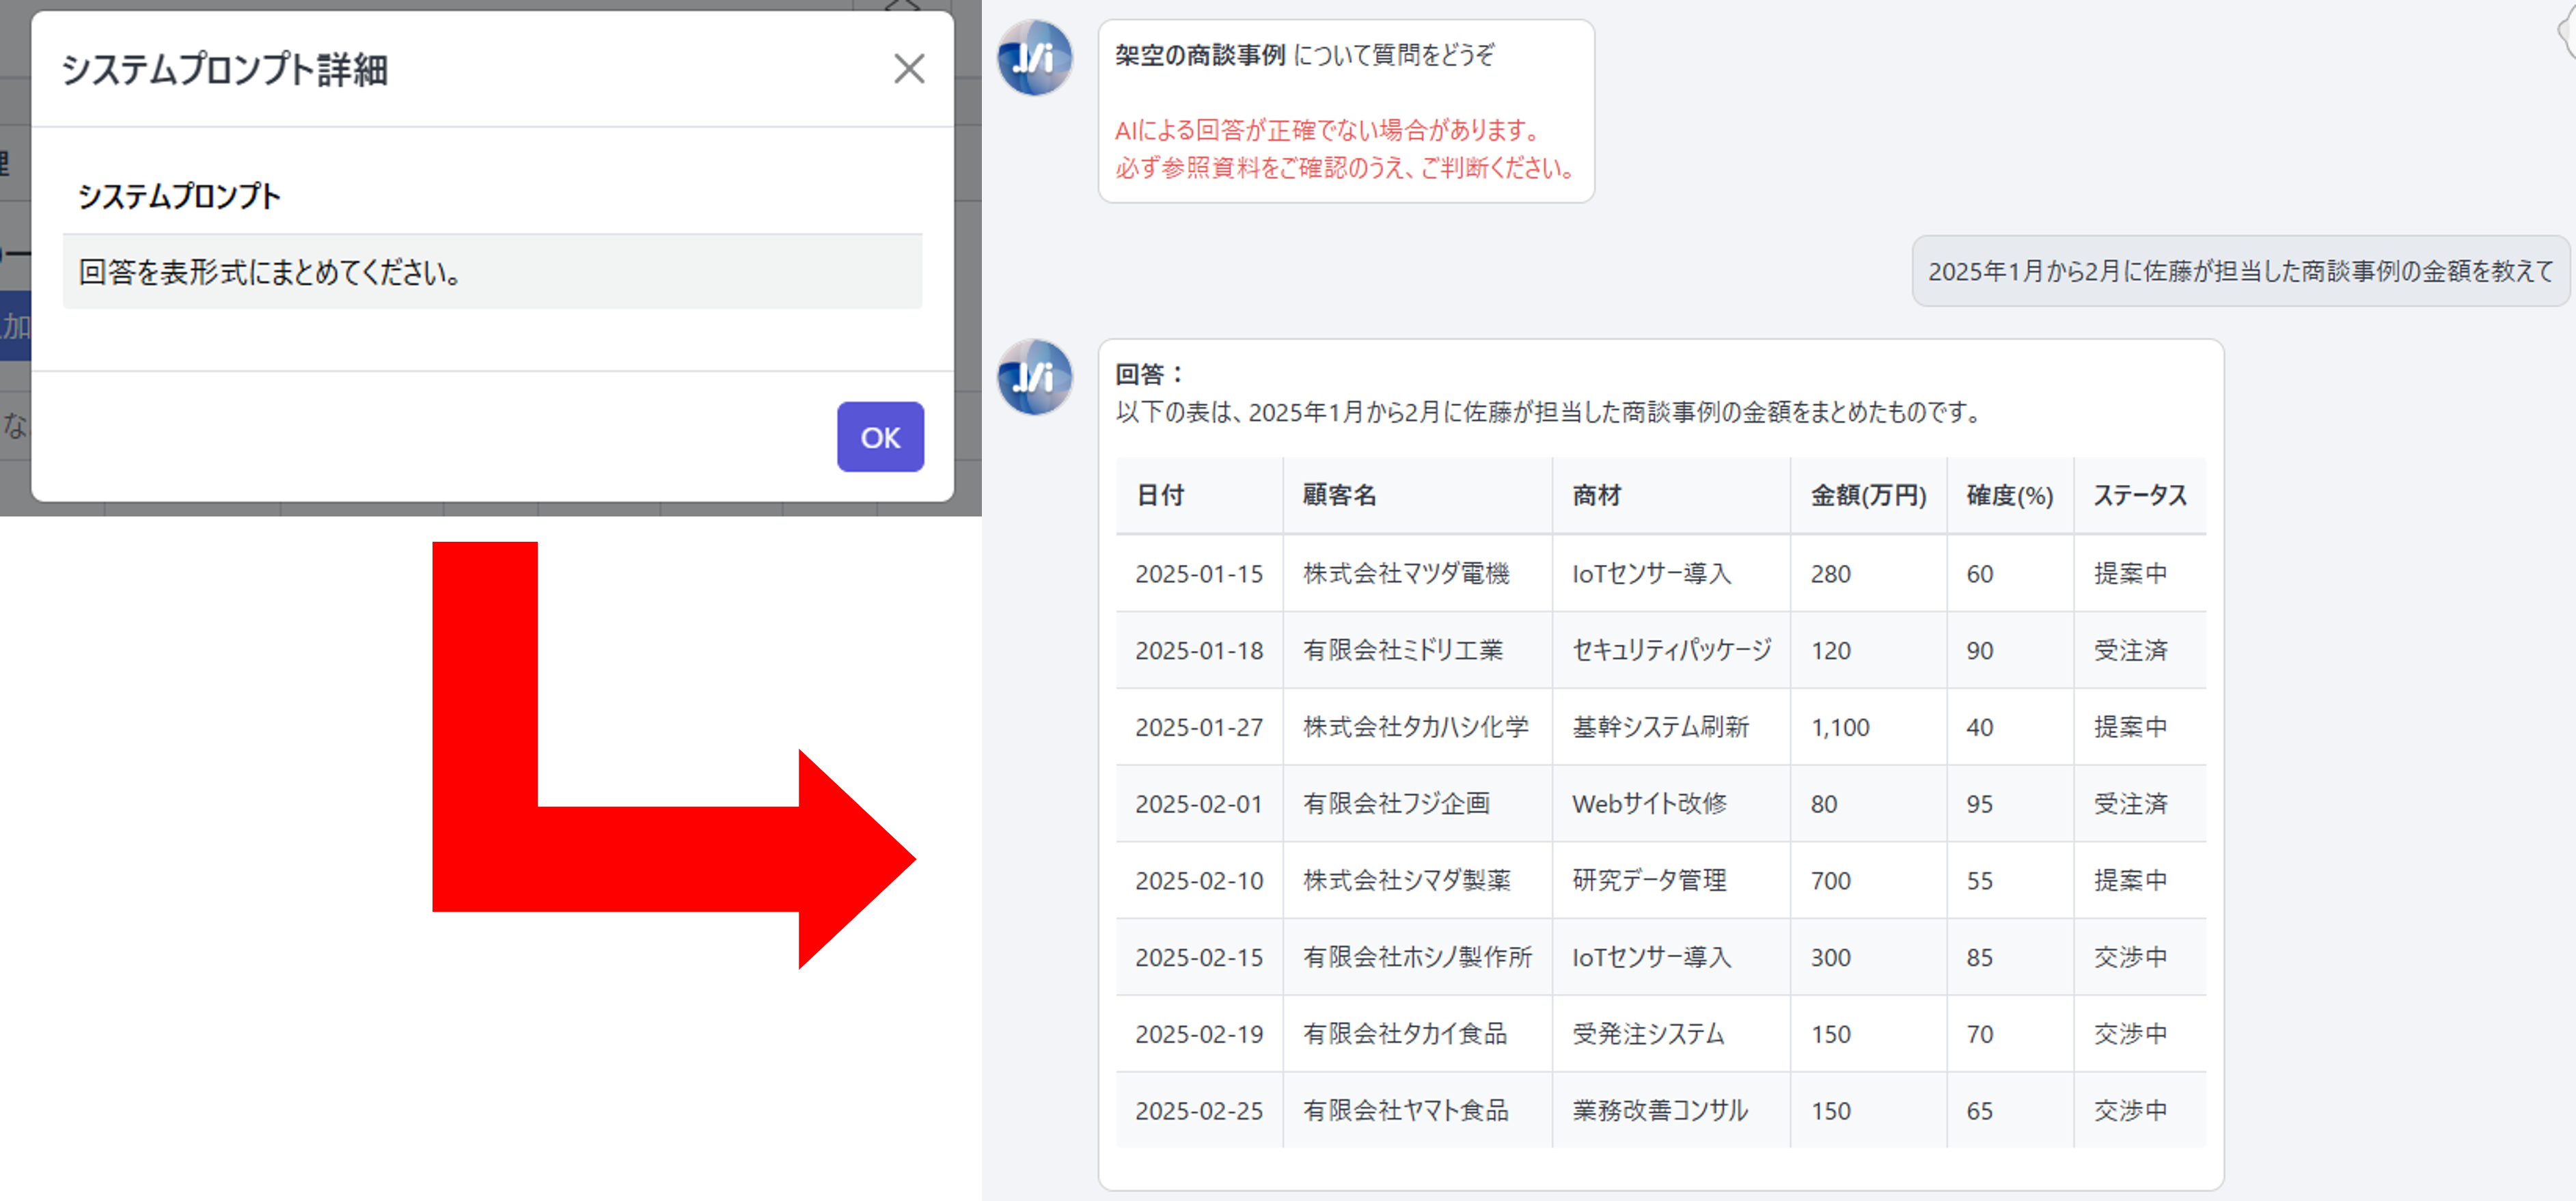The width and height of the screenshot is (2576, 1201).
Task: Close the システムプロンプト詳細 dialog with X
Action: [908, 69]
